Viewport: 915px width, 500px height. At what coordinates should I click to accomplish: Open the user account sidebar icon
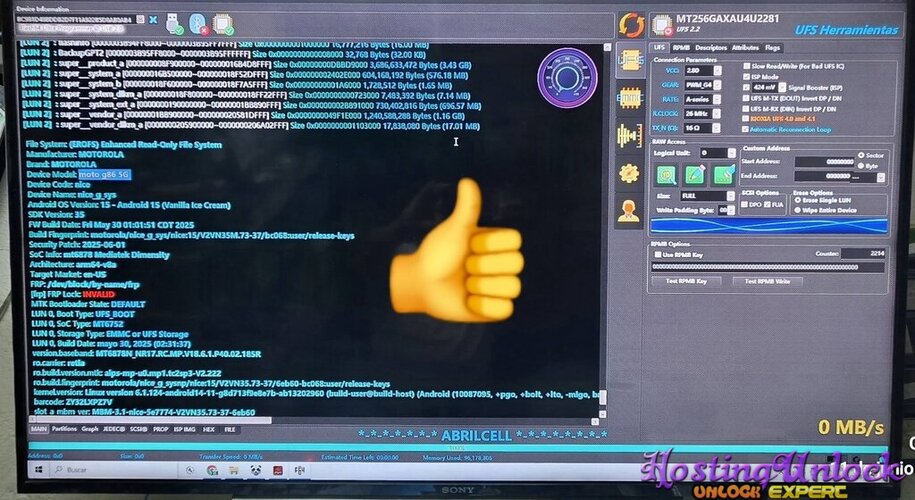(628, 211)
